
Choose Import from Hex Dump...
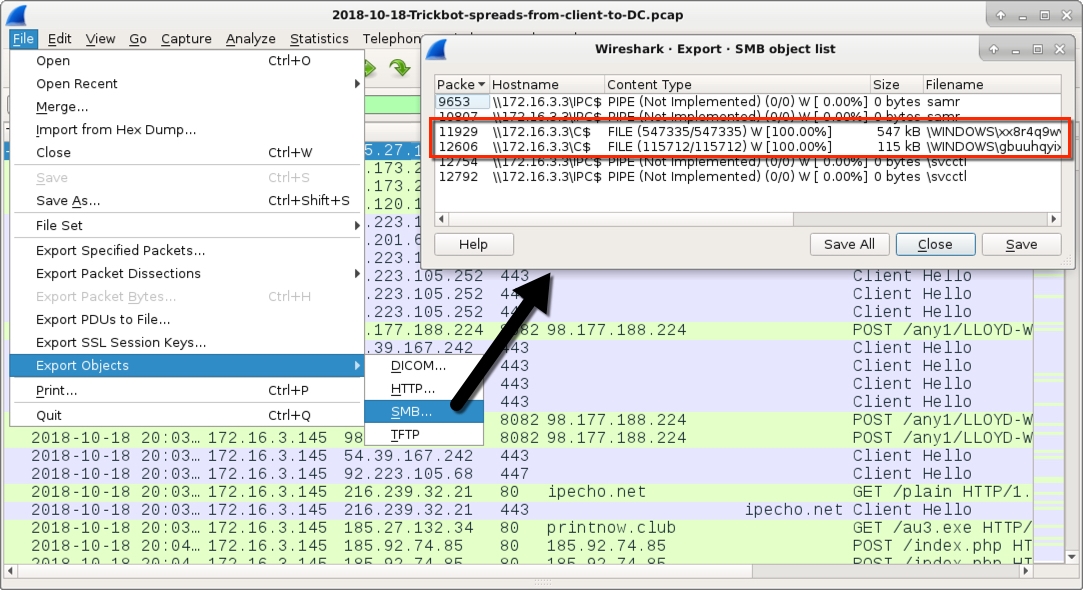pyautogui.click(x=187, y=129)
